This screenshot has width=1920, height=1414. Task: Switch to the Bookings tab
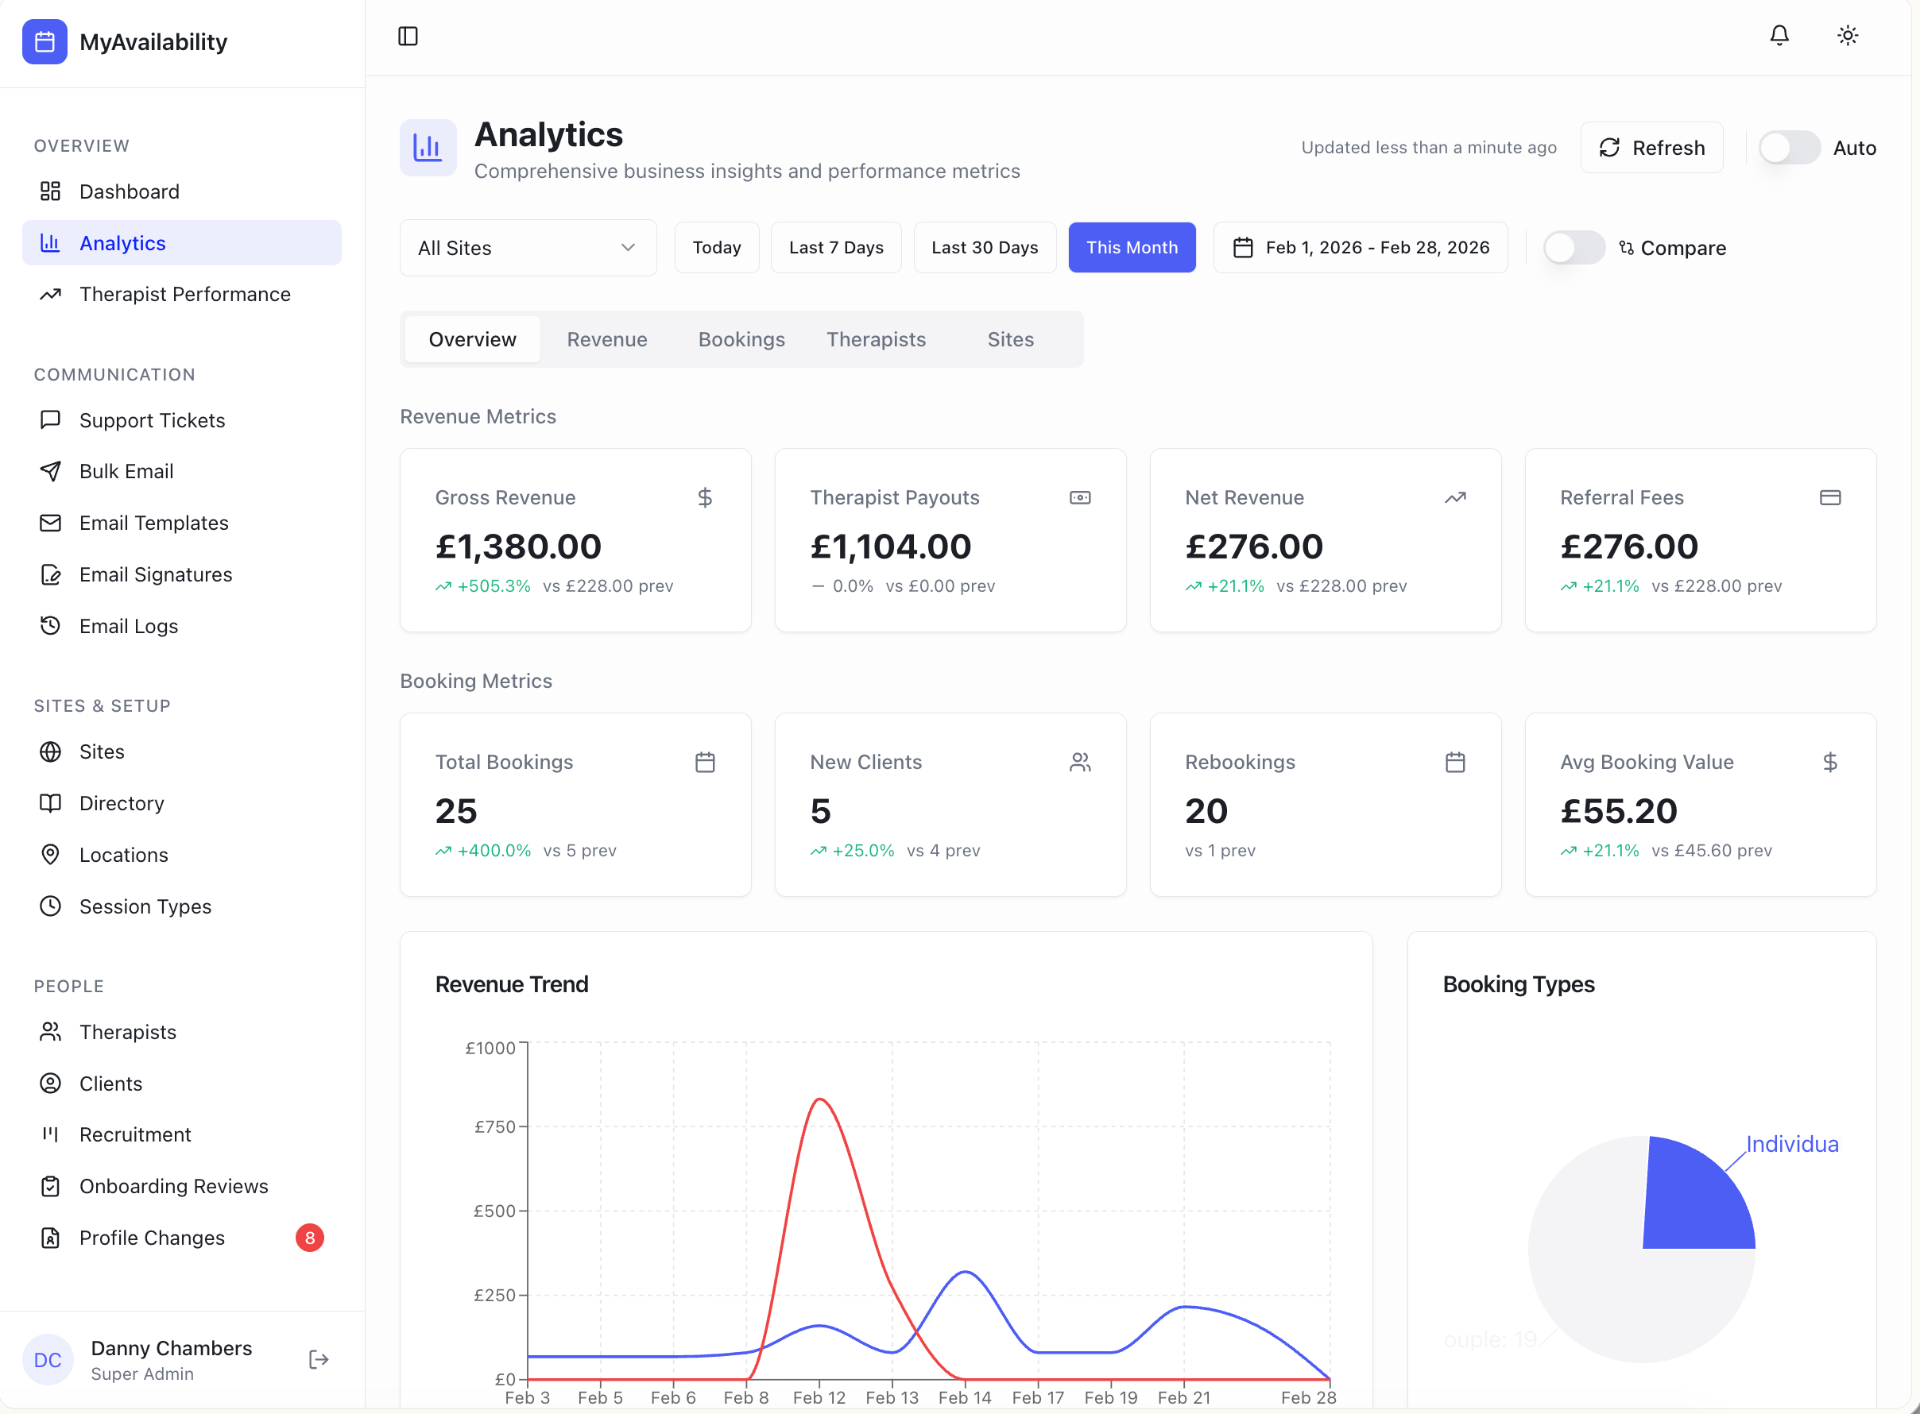[741, 339]
